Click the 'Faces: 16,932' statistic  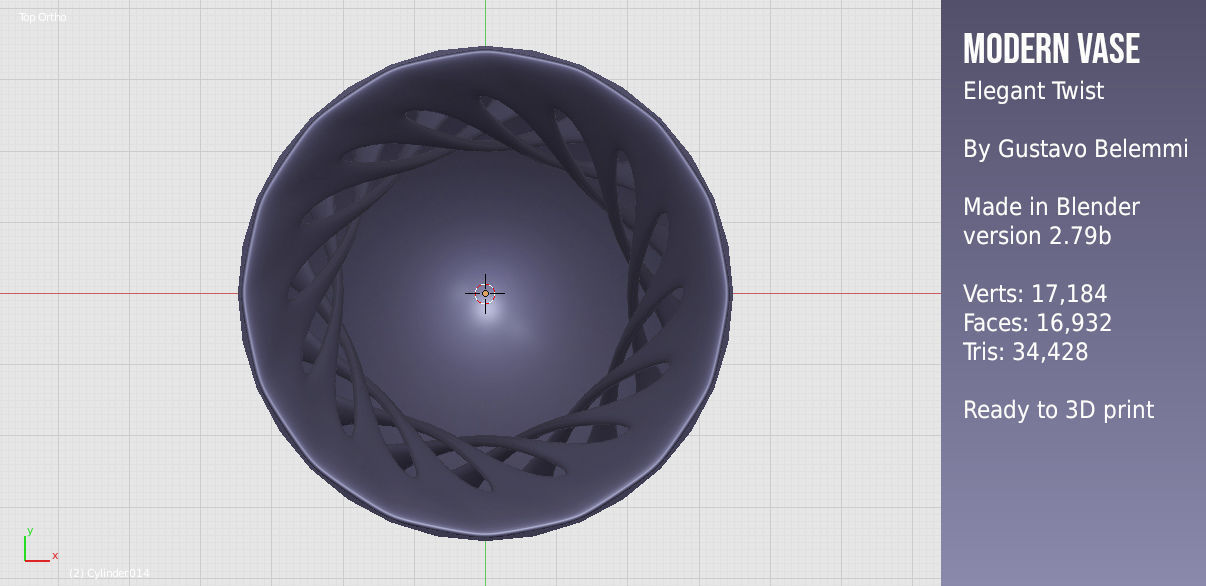click(x=1037, y=323)
